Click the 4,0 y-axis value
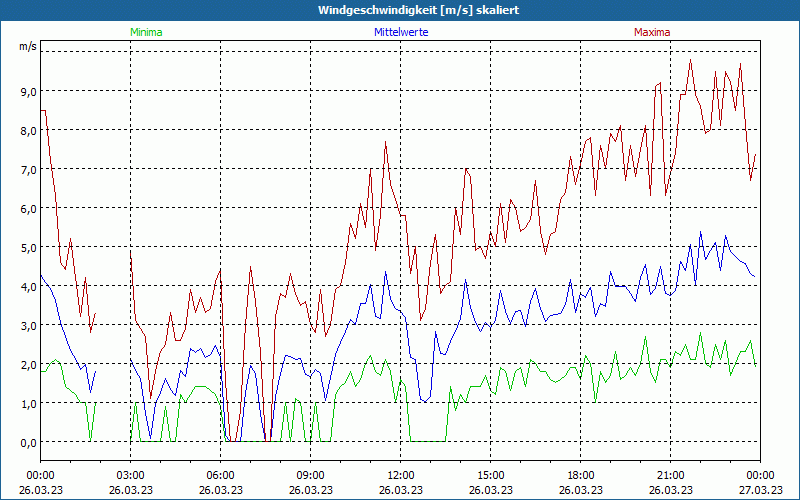Viewport: 800px width, 500px height. coord(29,287)
